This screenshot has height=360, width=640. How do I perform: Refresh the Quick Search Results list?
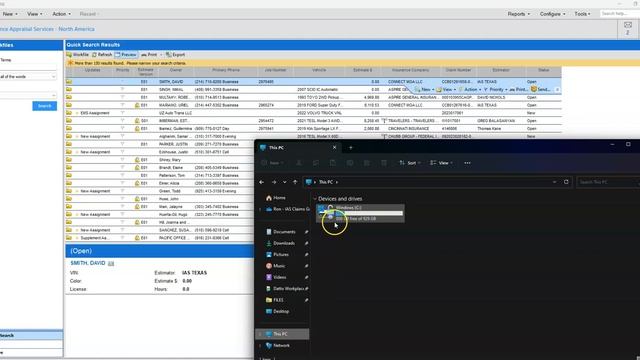(x=102, y=54)
